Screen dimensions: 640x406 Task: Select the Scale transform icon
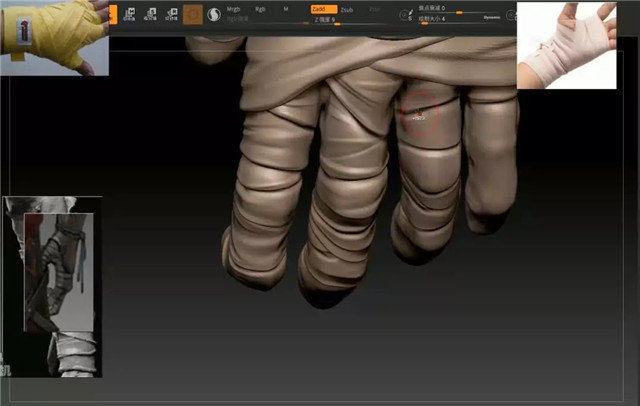tap(150, 14)
